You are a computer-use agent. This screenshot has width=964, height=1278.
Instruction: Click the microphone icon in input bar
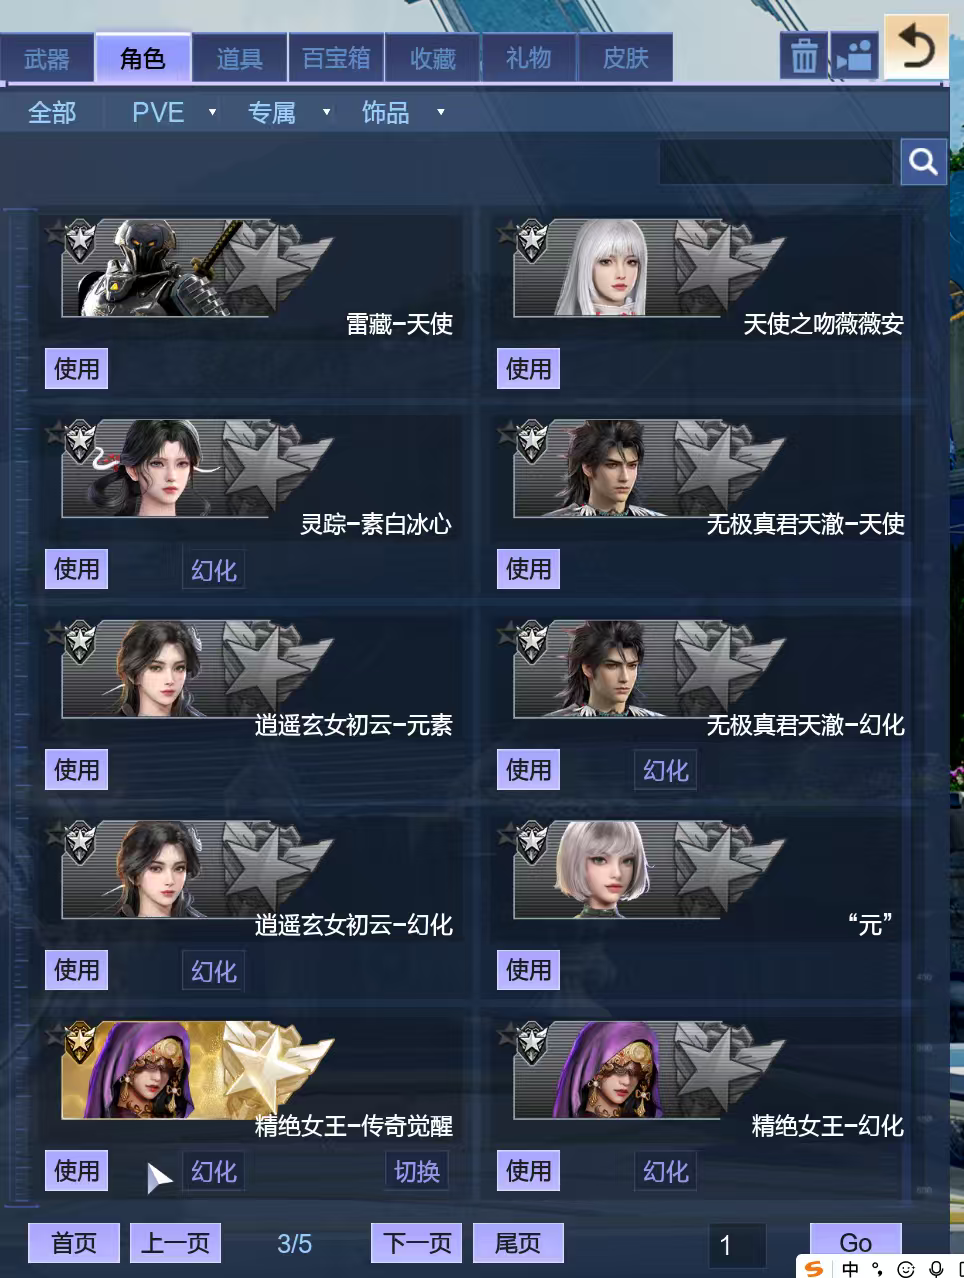click(936, 1268)
